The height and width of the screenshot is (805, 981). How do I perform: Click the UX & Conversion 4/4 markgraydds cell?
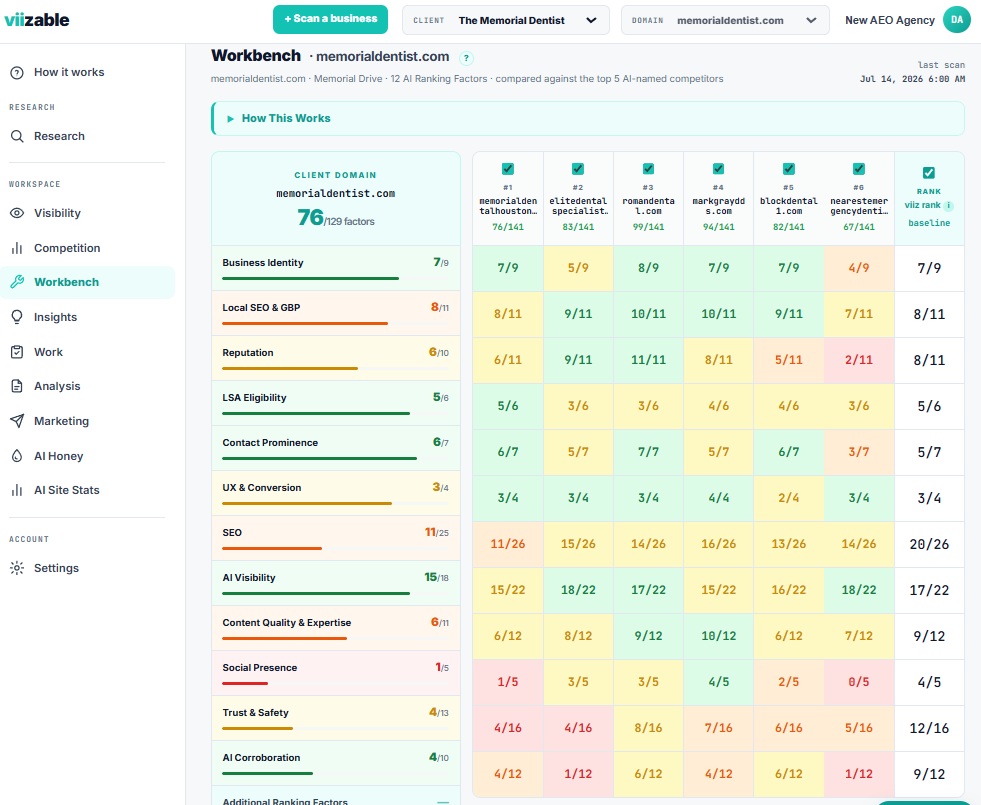718,499
